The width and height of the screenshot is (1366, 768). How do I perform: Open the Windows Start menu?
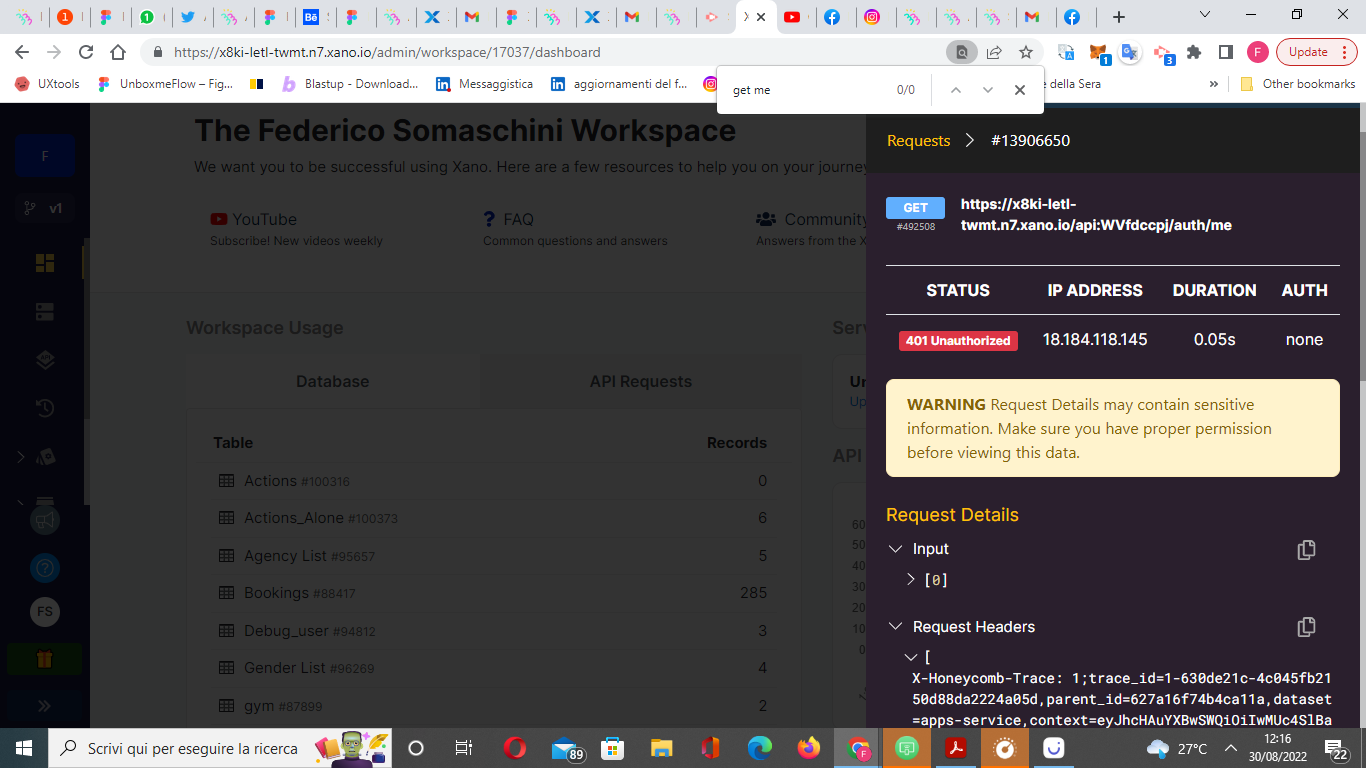pyautogui.click(x=24, y=748)
